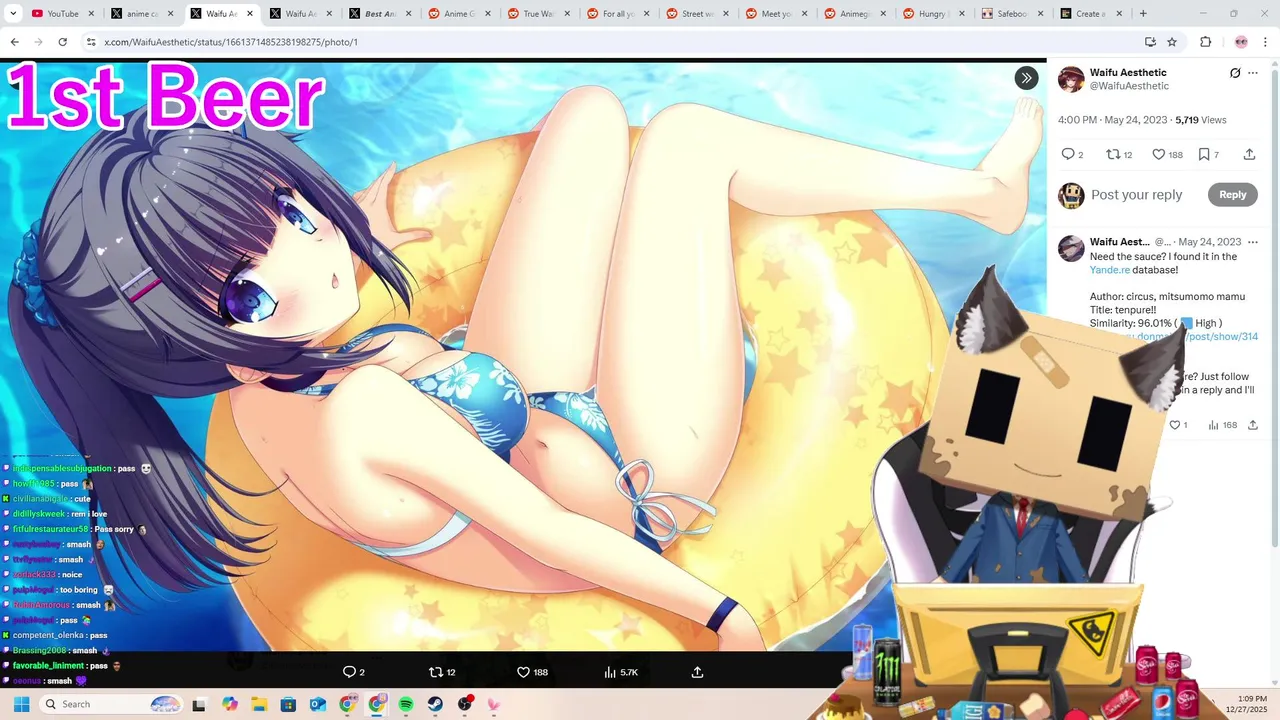Viewport: 1280px width, 720px height.
Task: Click the install app icon in the address bar
Action: click(x=1150, y=42)
